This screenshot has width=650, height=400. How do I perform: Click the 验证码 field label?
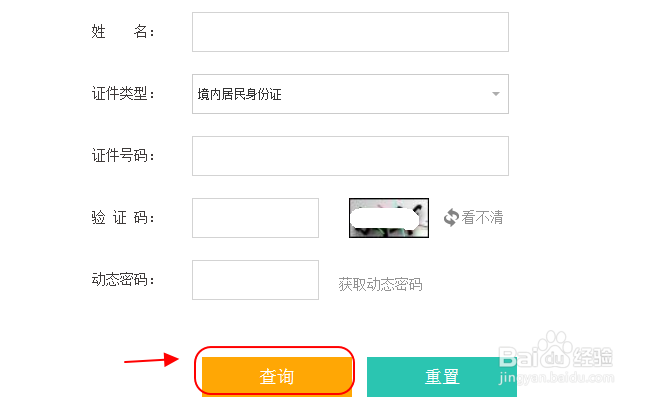123,217
